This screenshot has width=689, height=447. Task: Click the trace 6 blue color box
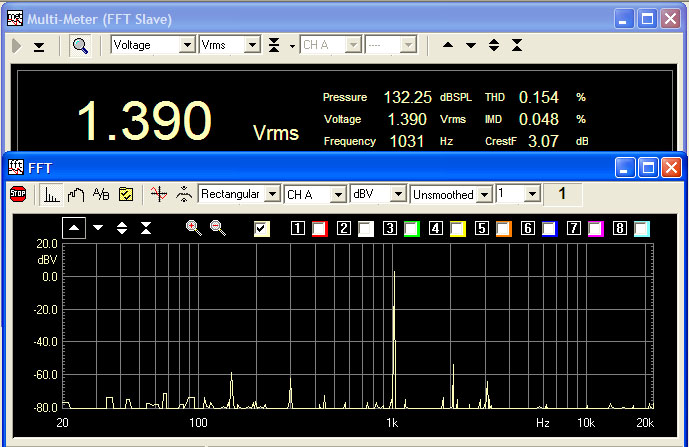(549, 229)
